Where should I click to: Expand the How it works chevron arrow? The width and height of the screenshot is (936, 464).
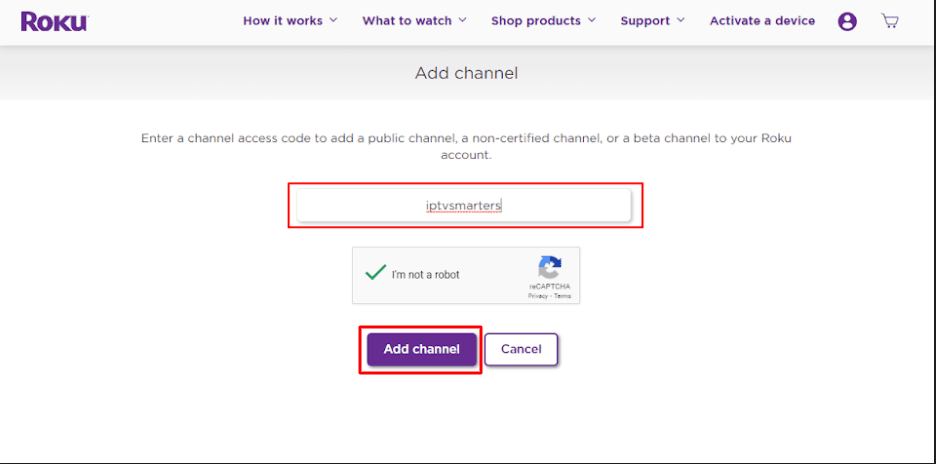pyautogui.click(x=333, y=21)
